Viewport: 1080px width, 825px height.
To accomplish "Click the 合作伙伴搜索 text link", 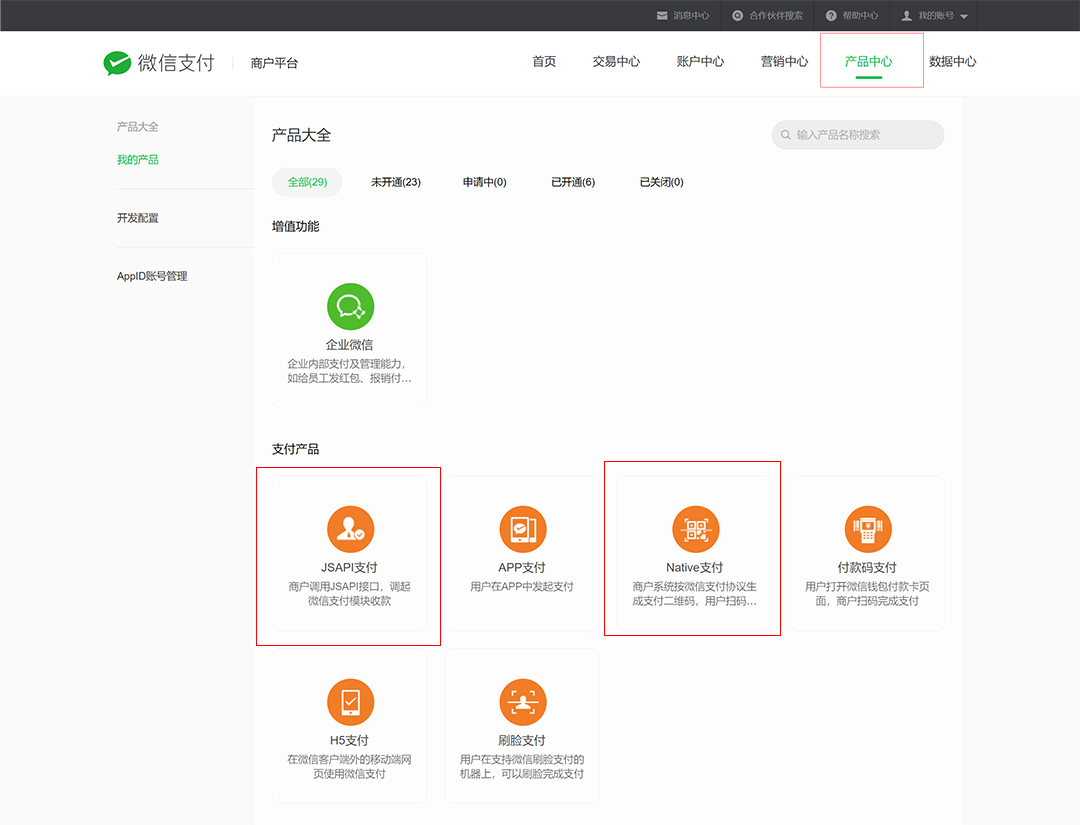I will [776, 16].
